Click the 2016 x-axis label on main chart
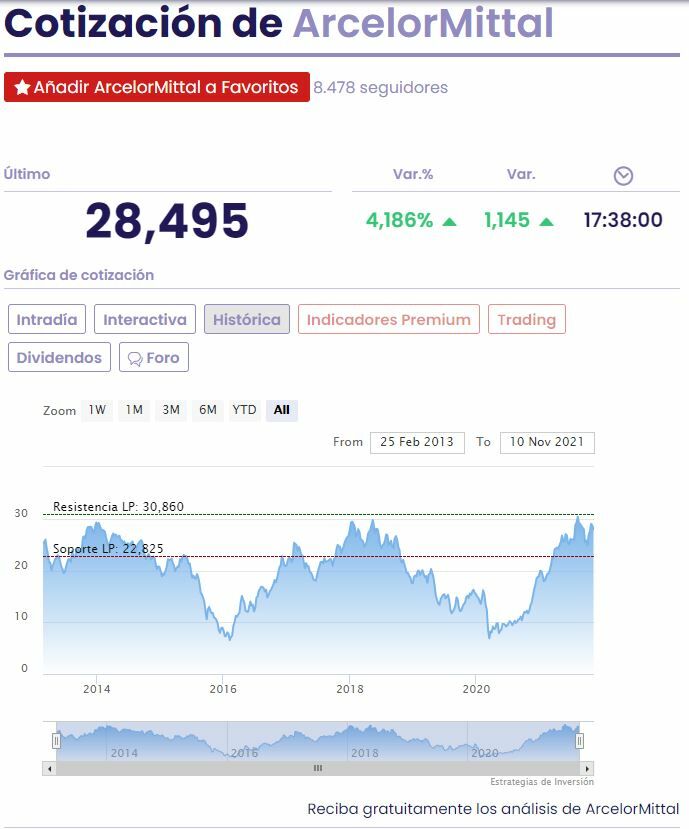 [x=223, y=689]
